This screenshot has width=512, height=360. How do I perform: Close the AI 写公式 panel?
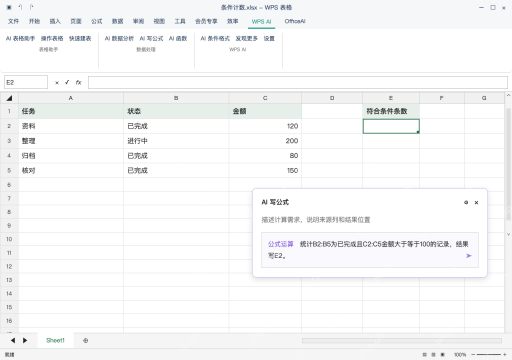[x=476, y=202]
